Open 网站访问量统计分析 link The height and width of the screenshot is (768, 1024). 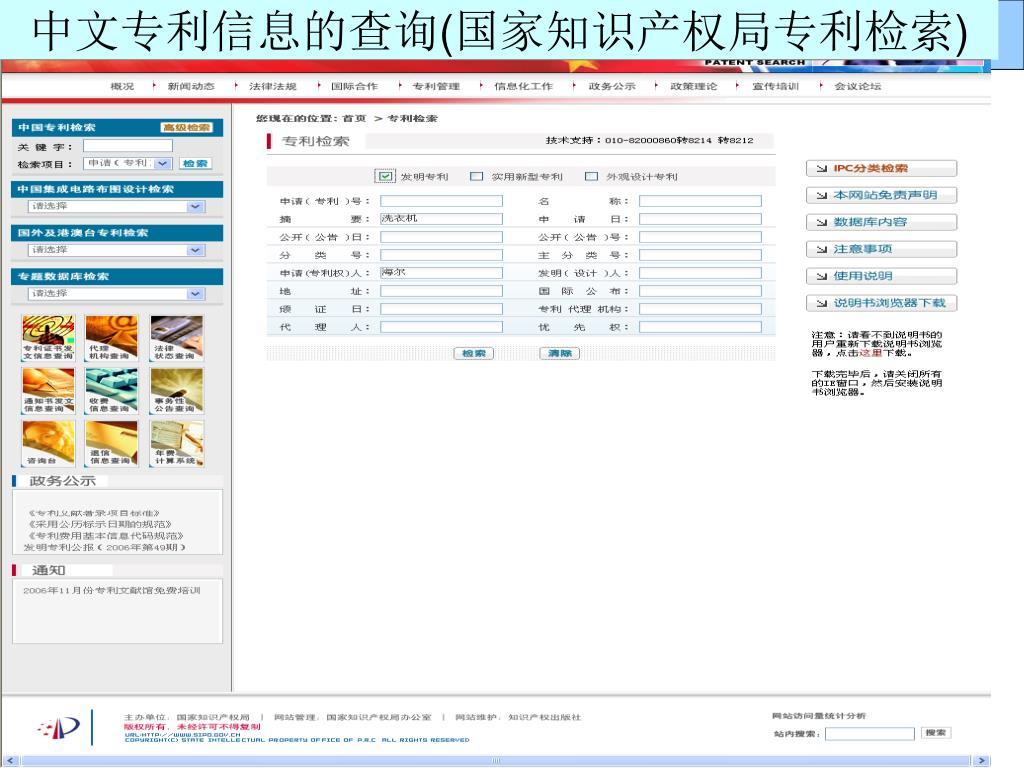click(819, 716)
